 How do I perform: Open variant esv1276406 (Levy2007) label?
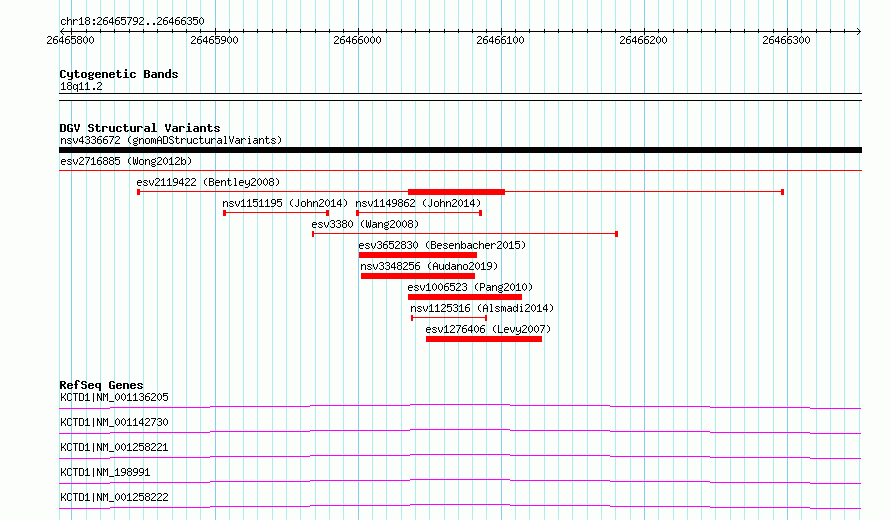coord(488,329)
